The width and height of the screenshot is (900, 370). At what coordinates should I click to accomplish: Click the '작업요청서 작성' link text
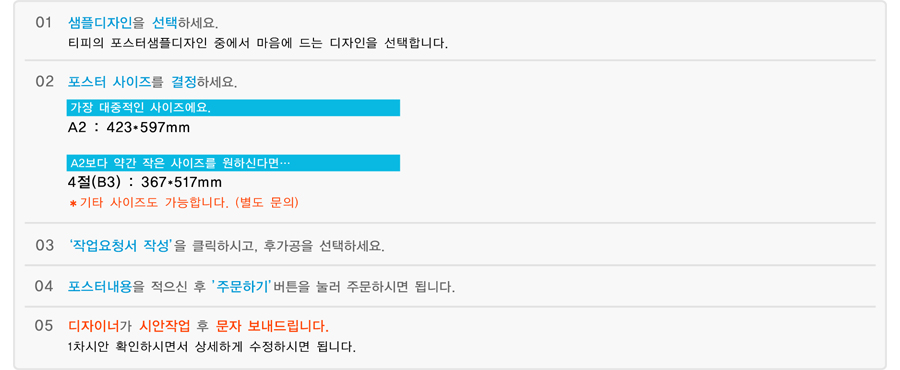(121, 246)
